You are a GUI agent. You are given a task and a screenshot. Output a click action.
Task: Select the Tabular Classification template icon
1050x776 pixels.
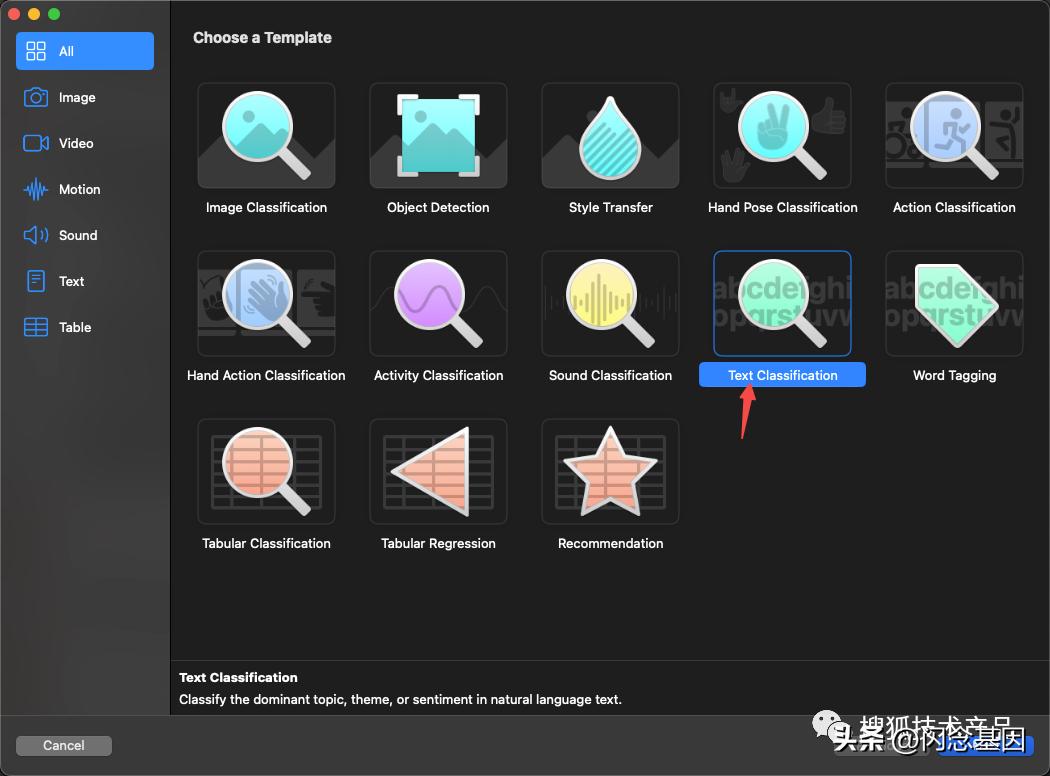pos(266,472)
